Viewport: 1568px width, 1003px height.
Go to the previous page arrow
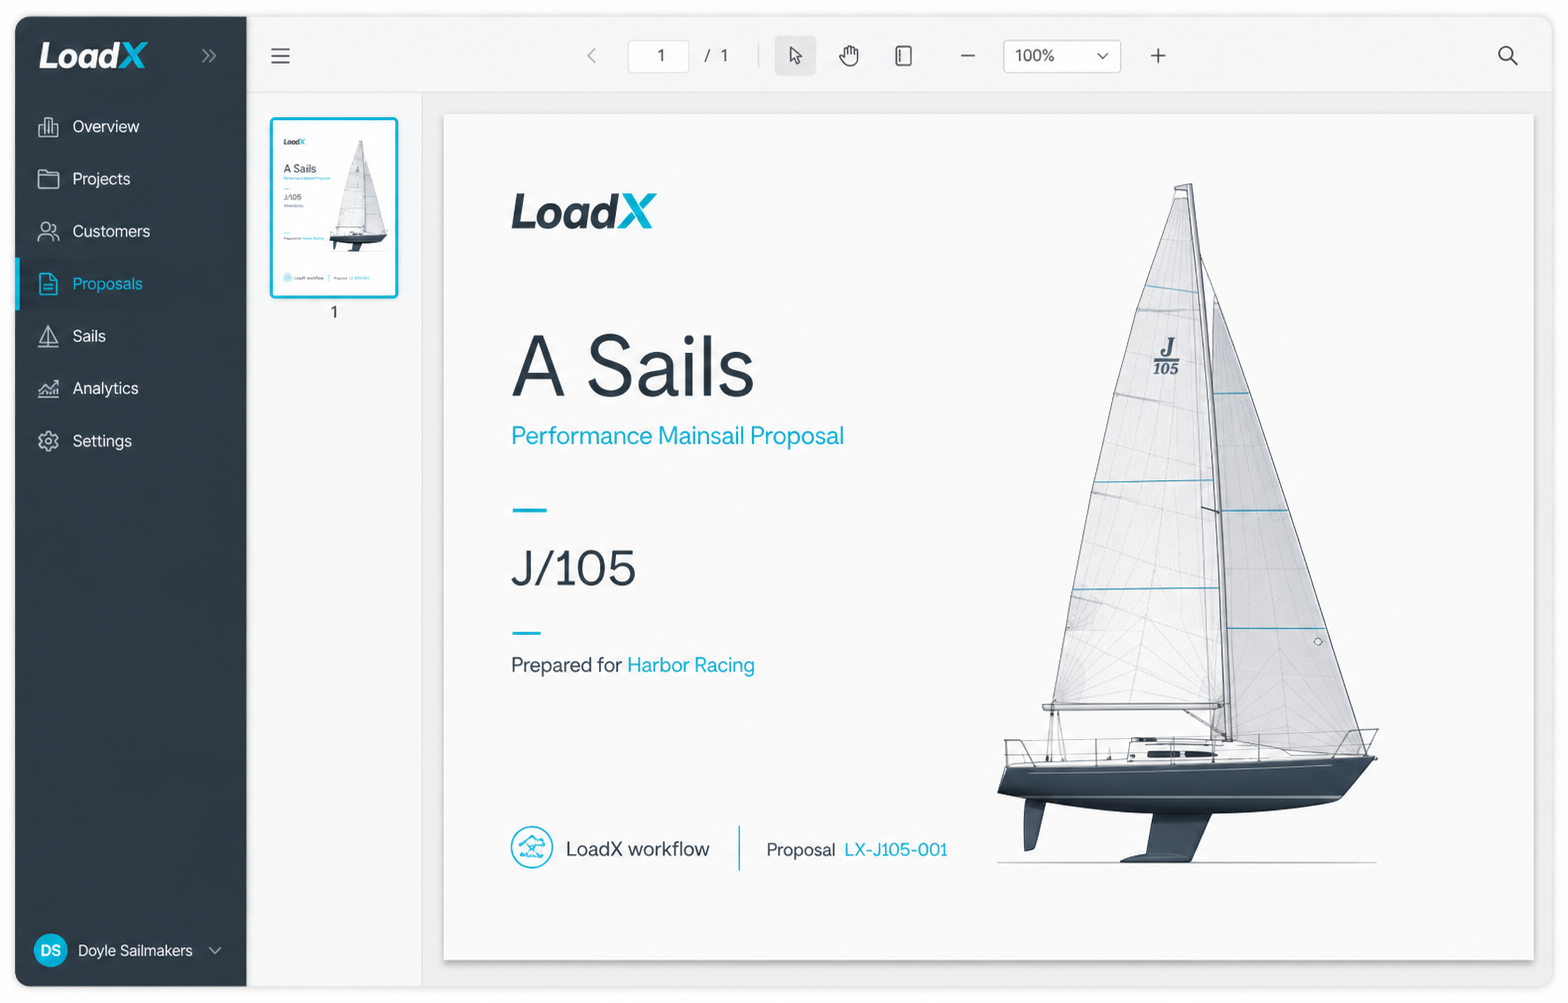[x=592, y=56]
